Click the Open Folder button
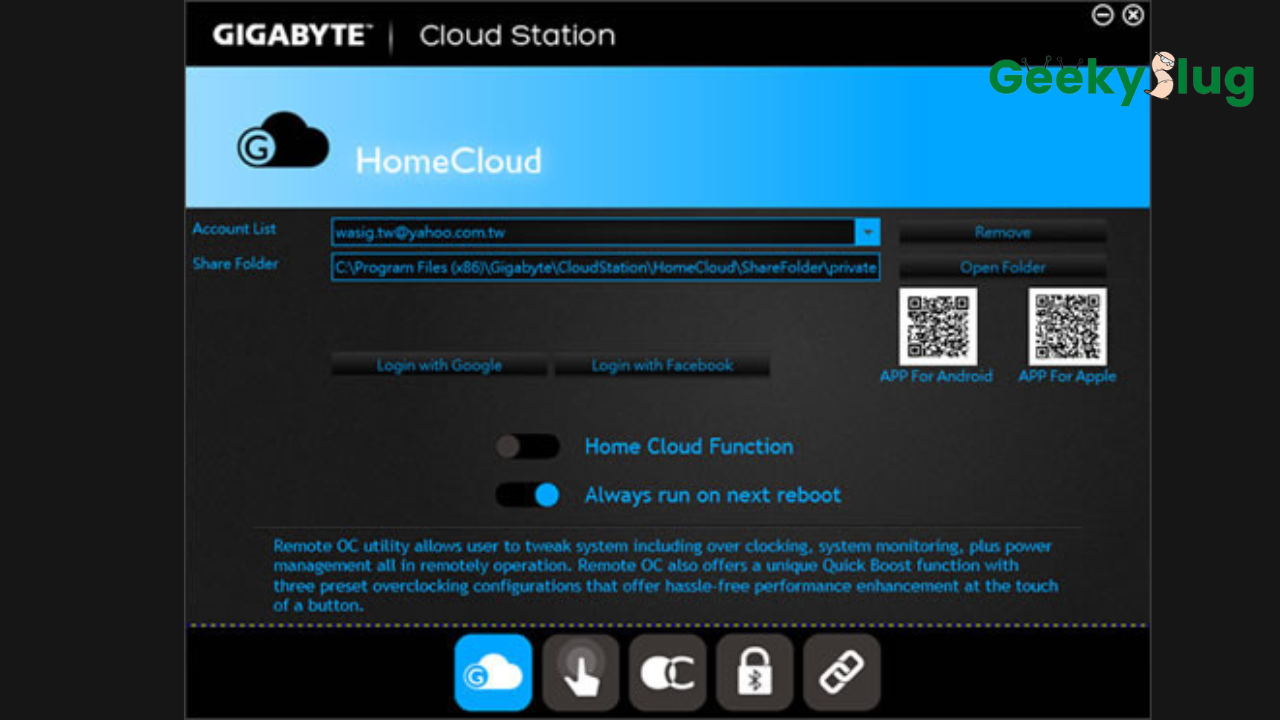 point(1003,267)
